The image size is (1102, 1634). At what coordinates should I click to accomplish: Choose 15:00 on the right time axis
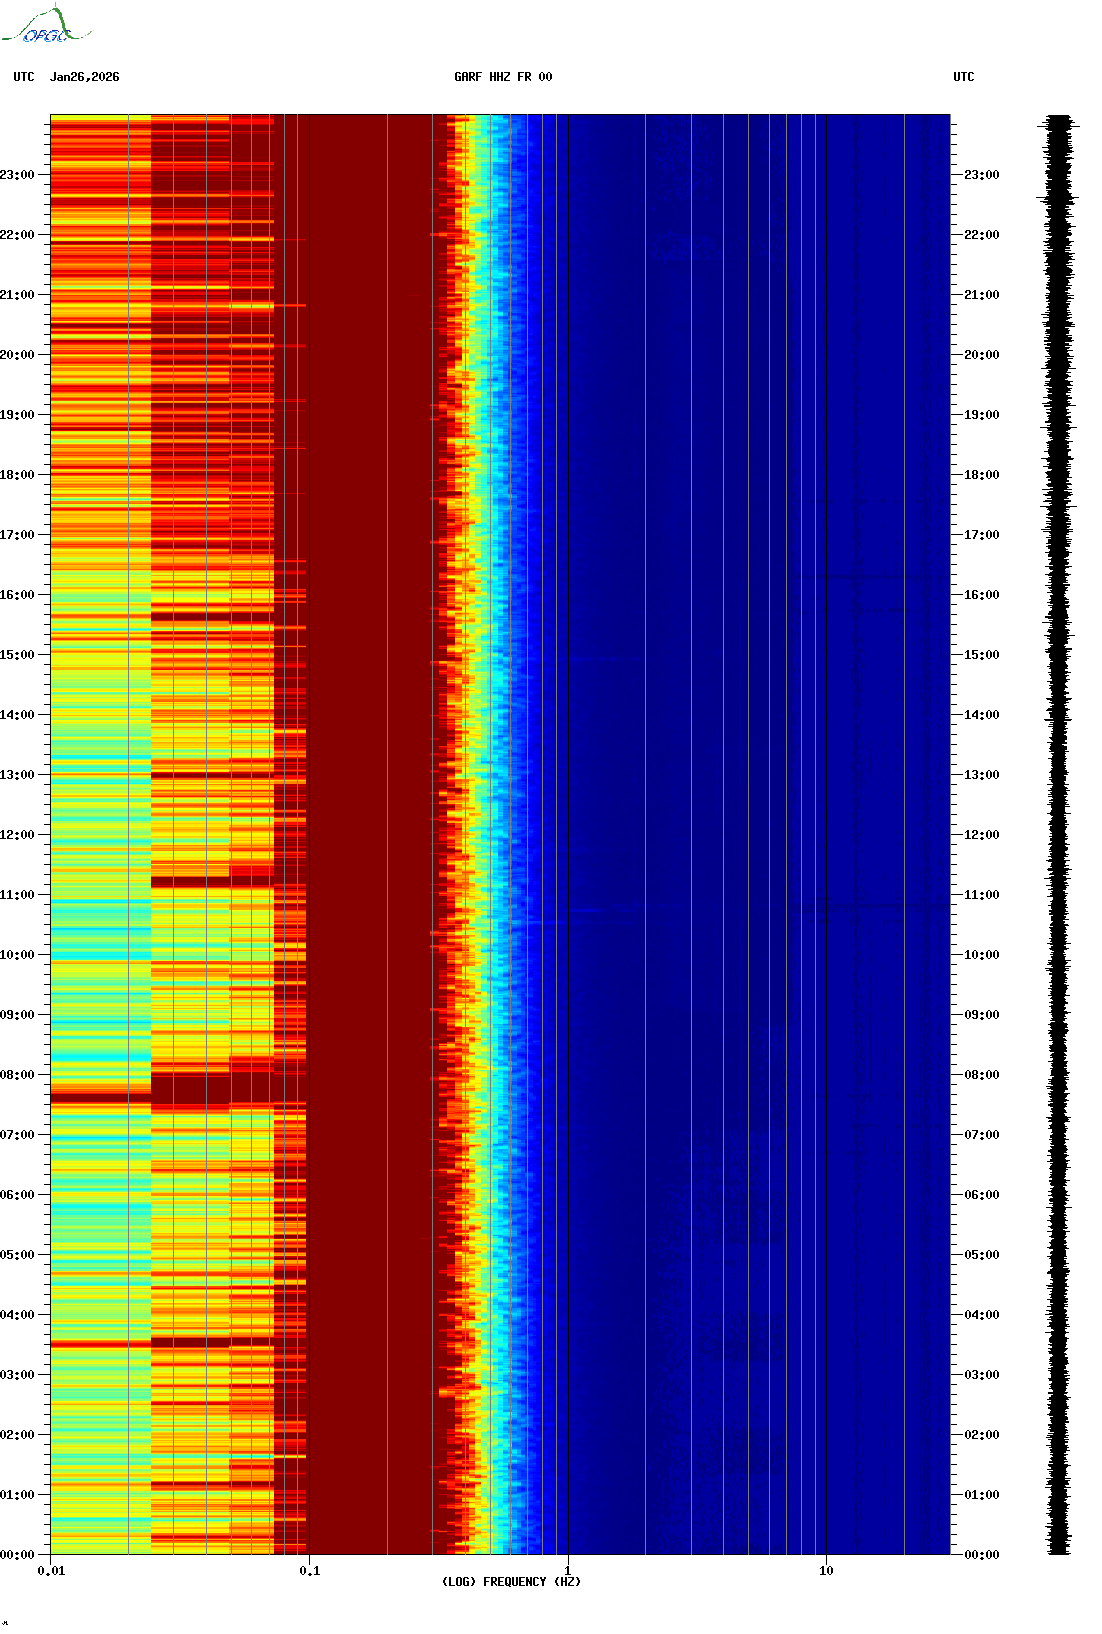[981, 655]
